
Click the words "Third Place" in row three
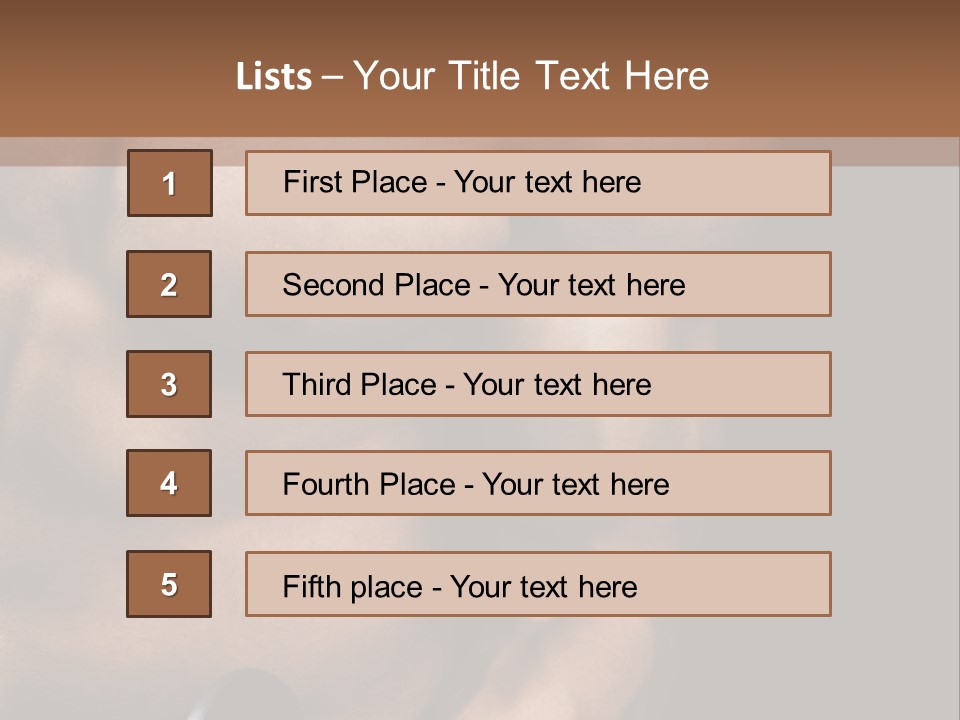[359, 385]
